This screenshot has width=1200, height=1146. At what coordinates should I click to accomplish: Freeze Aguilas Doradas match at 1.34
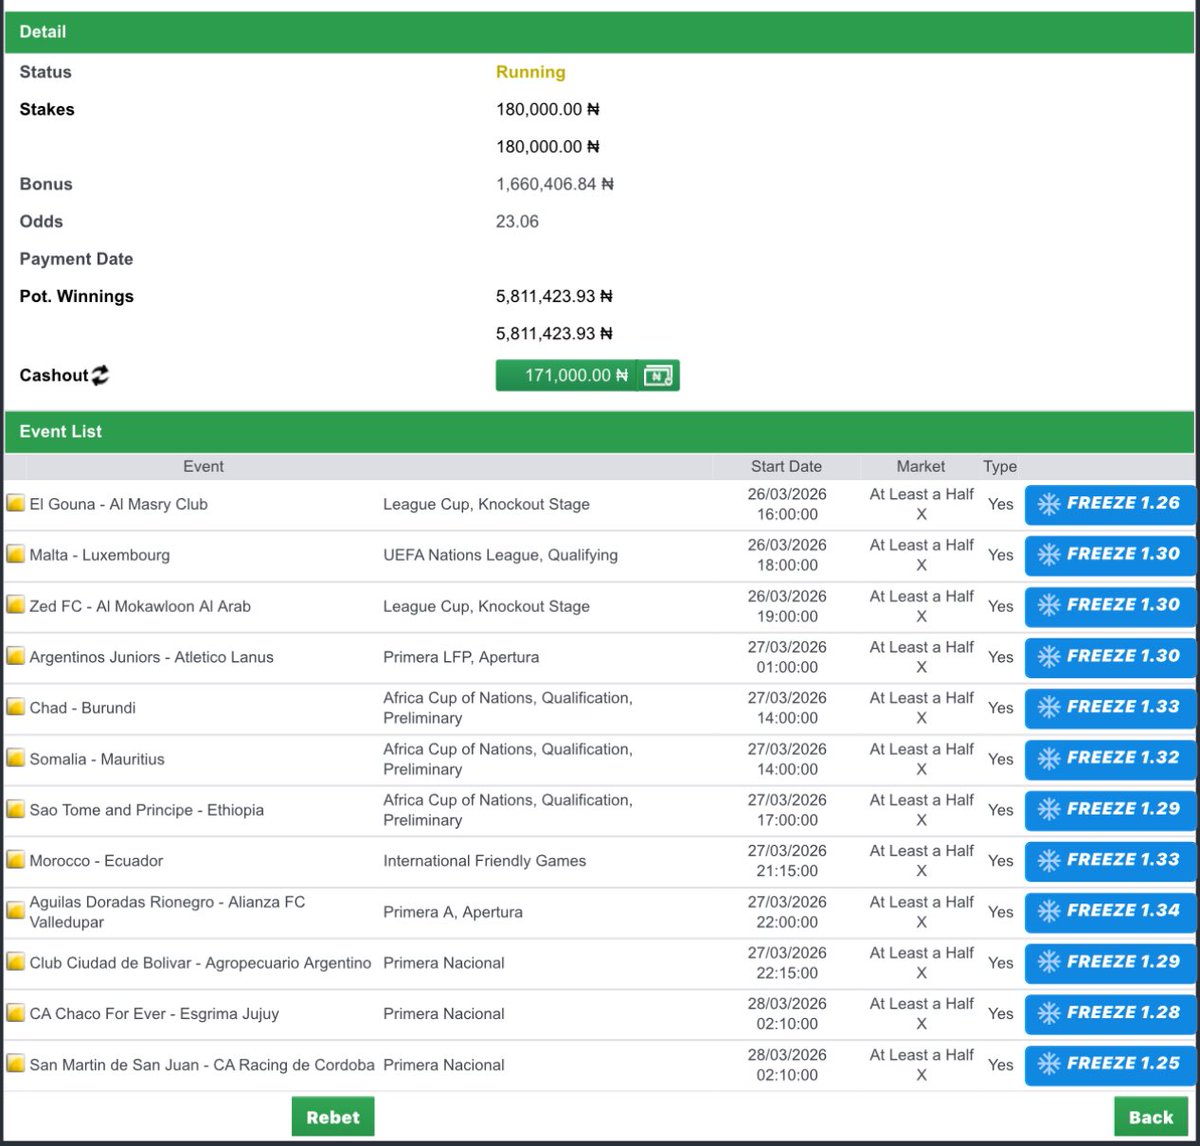click(x=1110, y=912)
